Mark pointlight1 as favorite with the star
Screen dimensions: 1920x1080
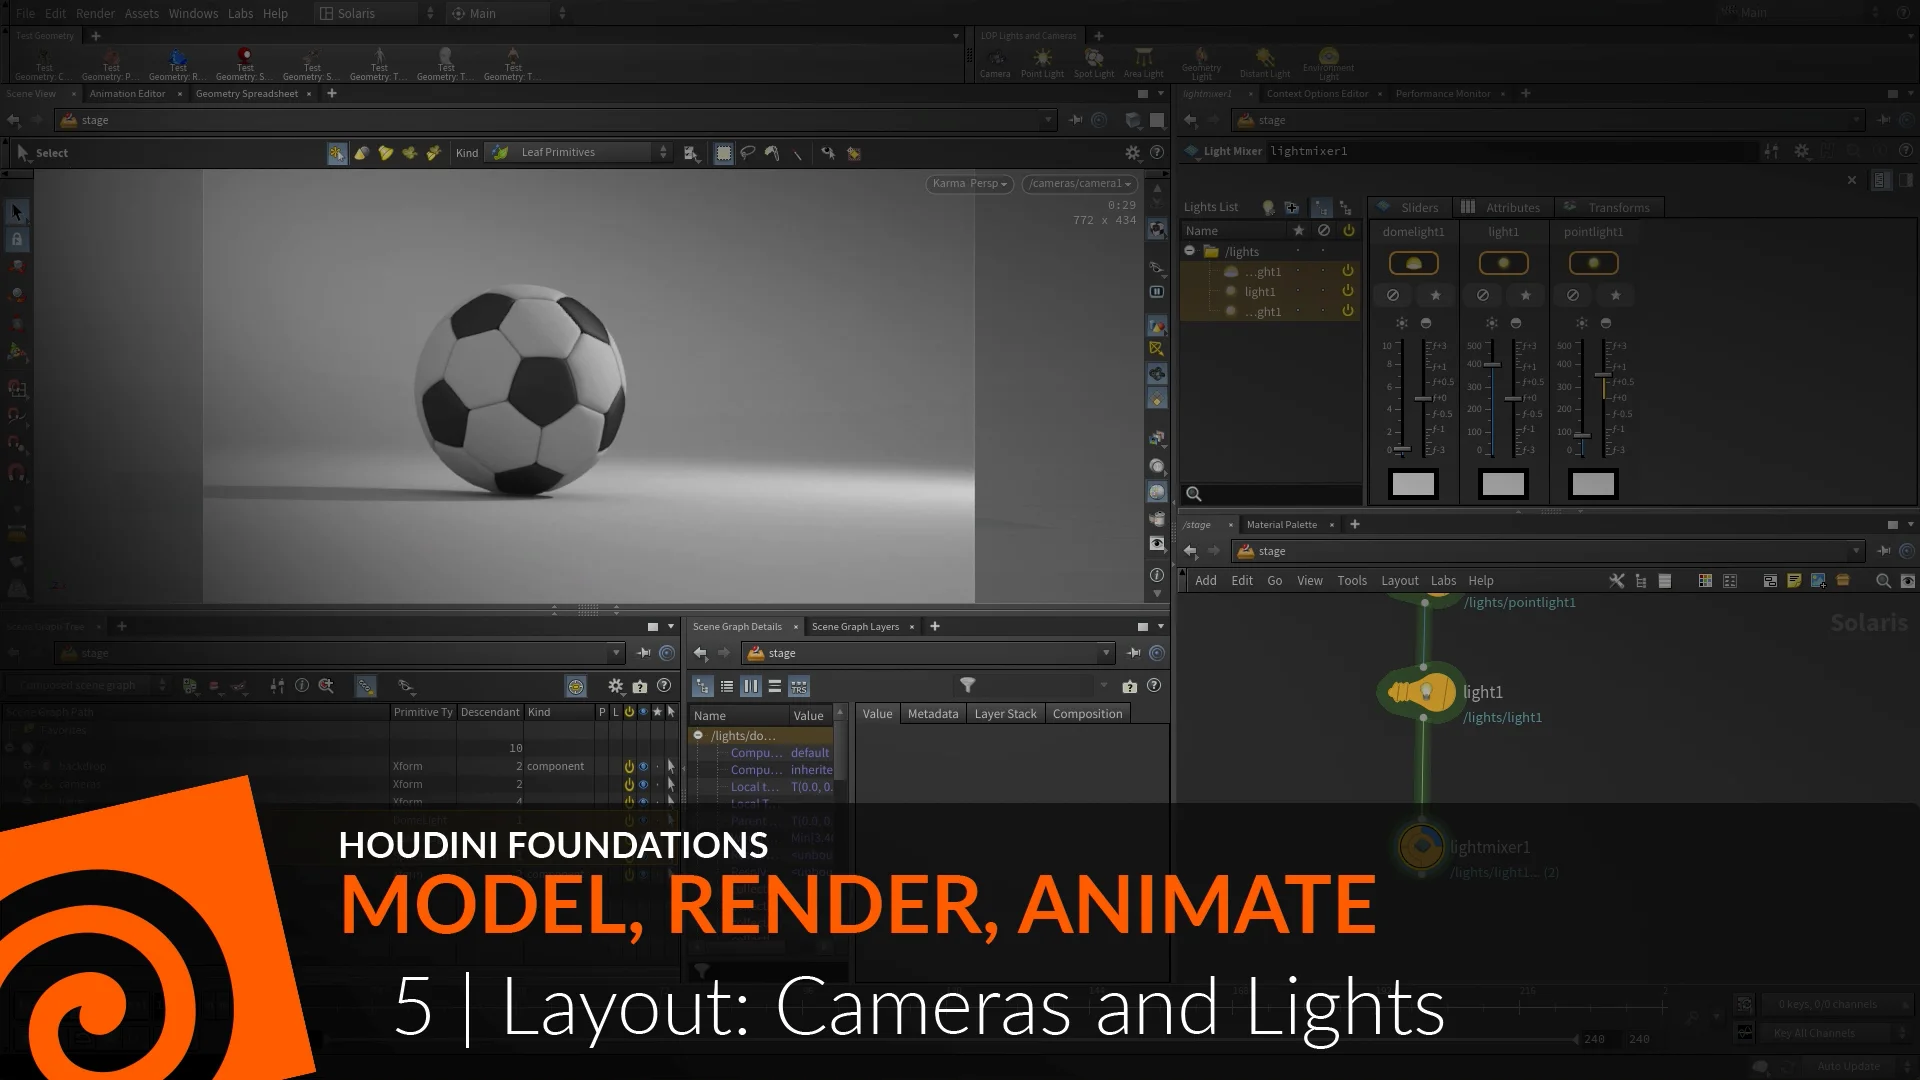pyautogui.click(x=1615, y=295)
